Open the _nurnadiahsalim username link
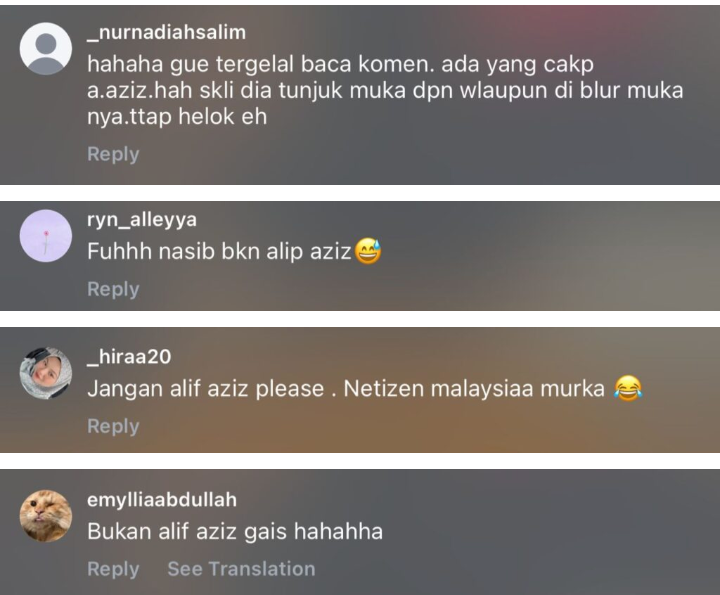The width and height of the screenshot is (720, 595). [166, 33]
